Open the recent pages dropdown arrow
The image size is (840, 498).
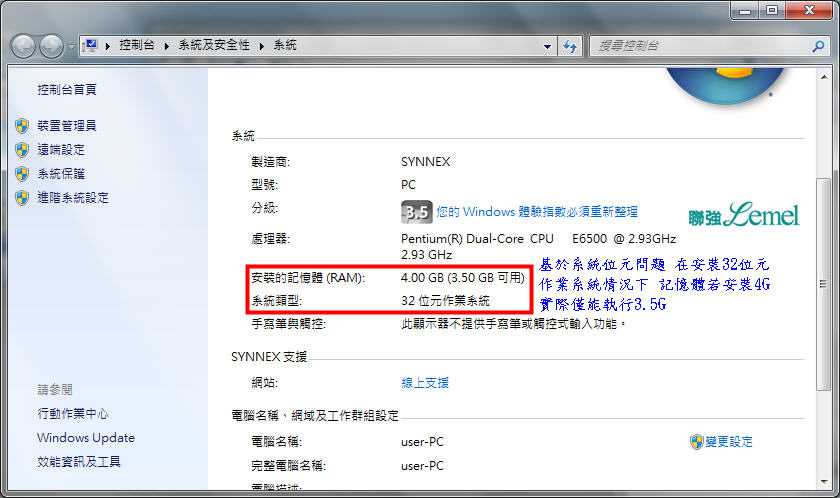point(71,47)
